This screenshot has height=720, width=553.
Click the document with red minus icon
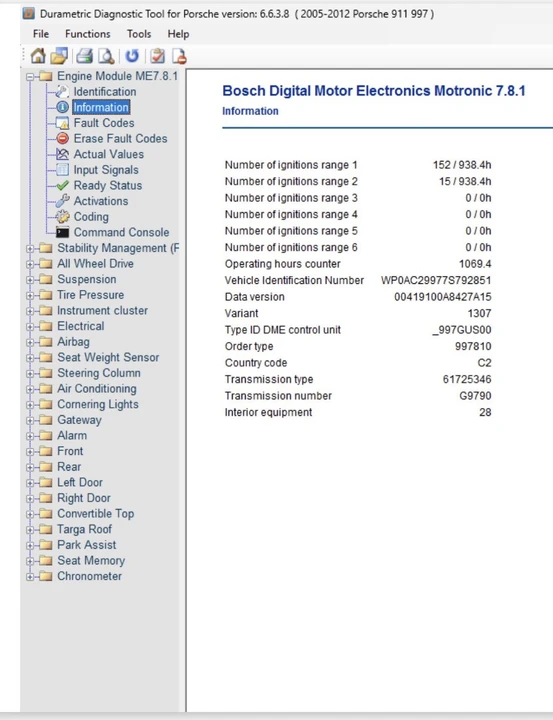(179, 56)
